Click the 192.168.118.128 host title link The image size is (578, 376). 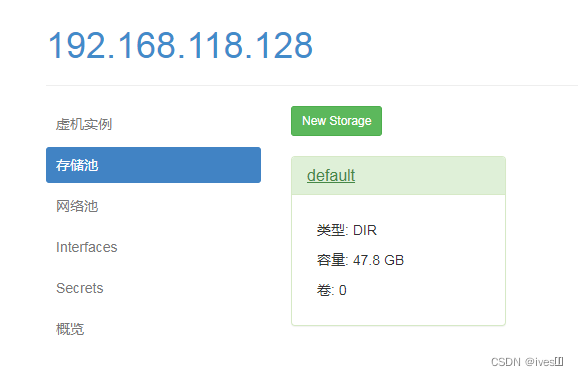180,45
